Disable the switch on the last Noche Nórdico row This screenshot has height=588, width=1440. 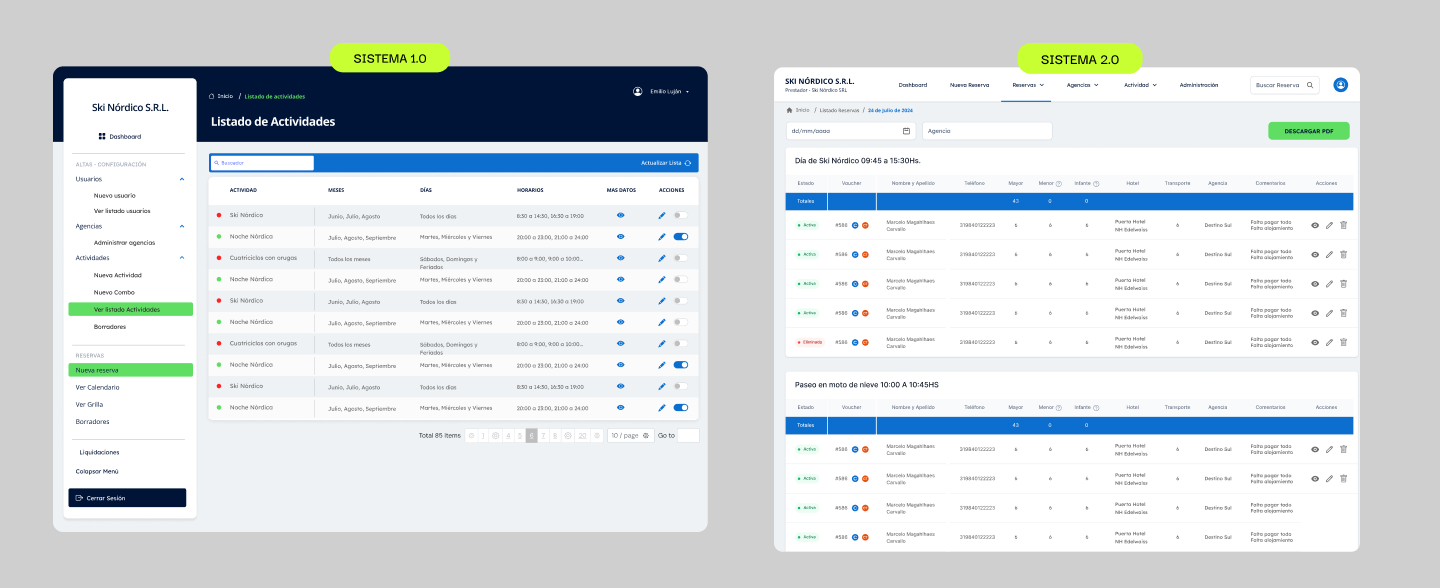[681, 407]
